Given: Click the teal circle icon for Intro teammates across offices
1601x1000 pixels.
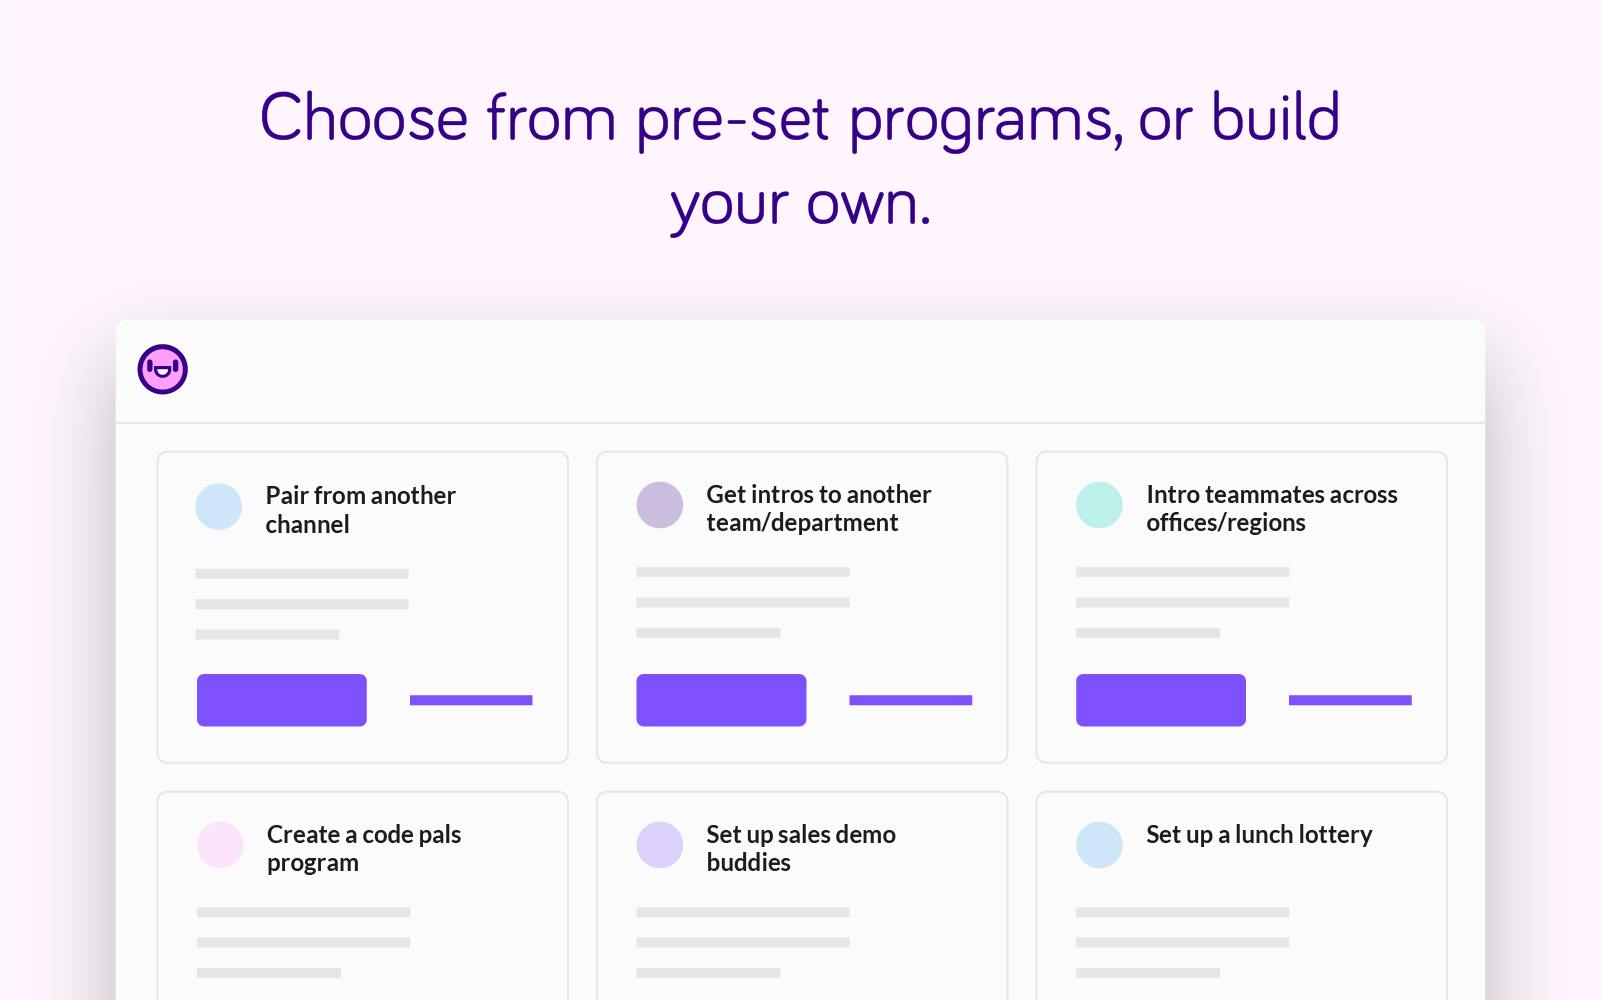Looking at the screenshot, I should (1099, 505).
